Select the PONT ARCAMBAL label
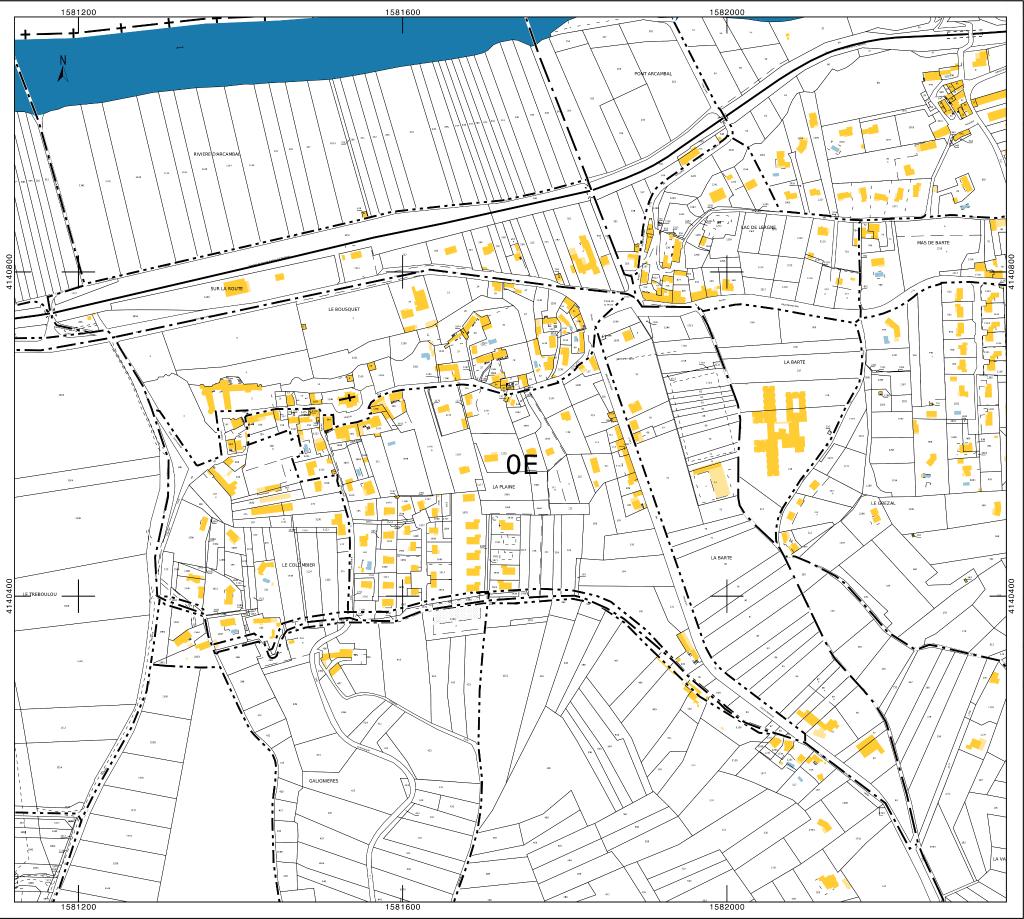The width and height of the screenshot is (1024, 919). (x=653, y=74)
